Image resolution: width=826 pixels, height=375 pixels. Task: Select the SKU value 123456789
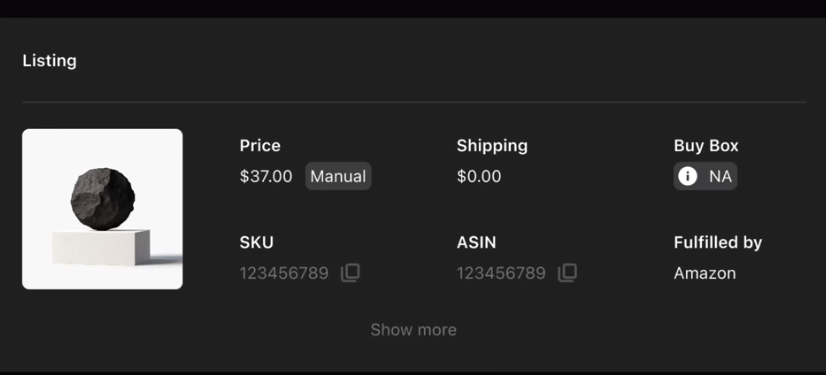(284, 273)
